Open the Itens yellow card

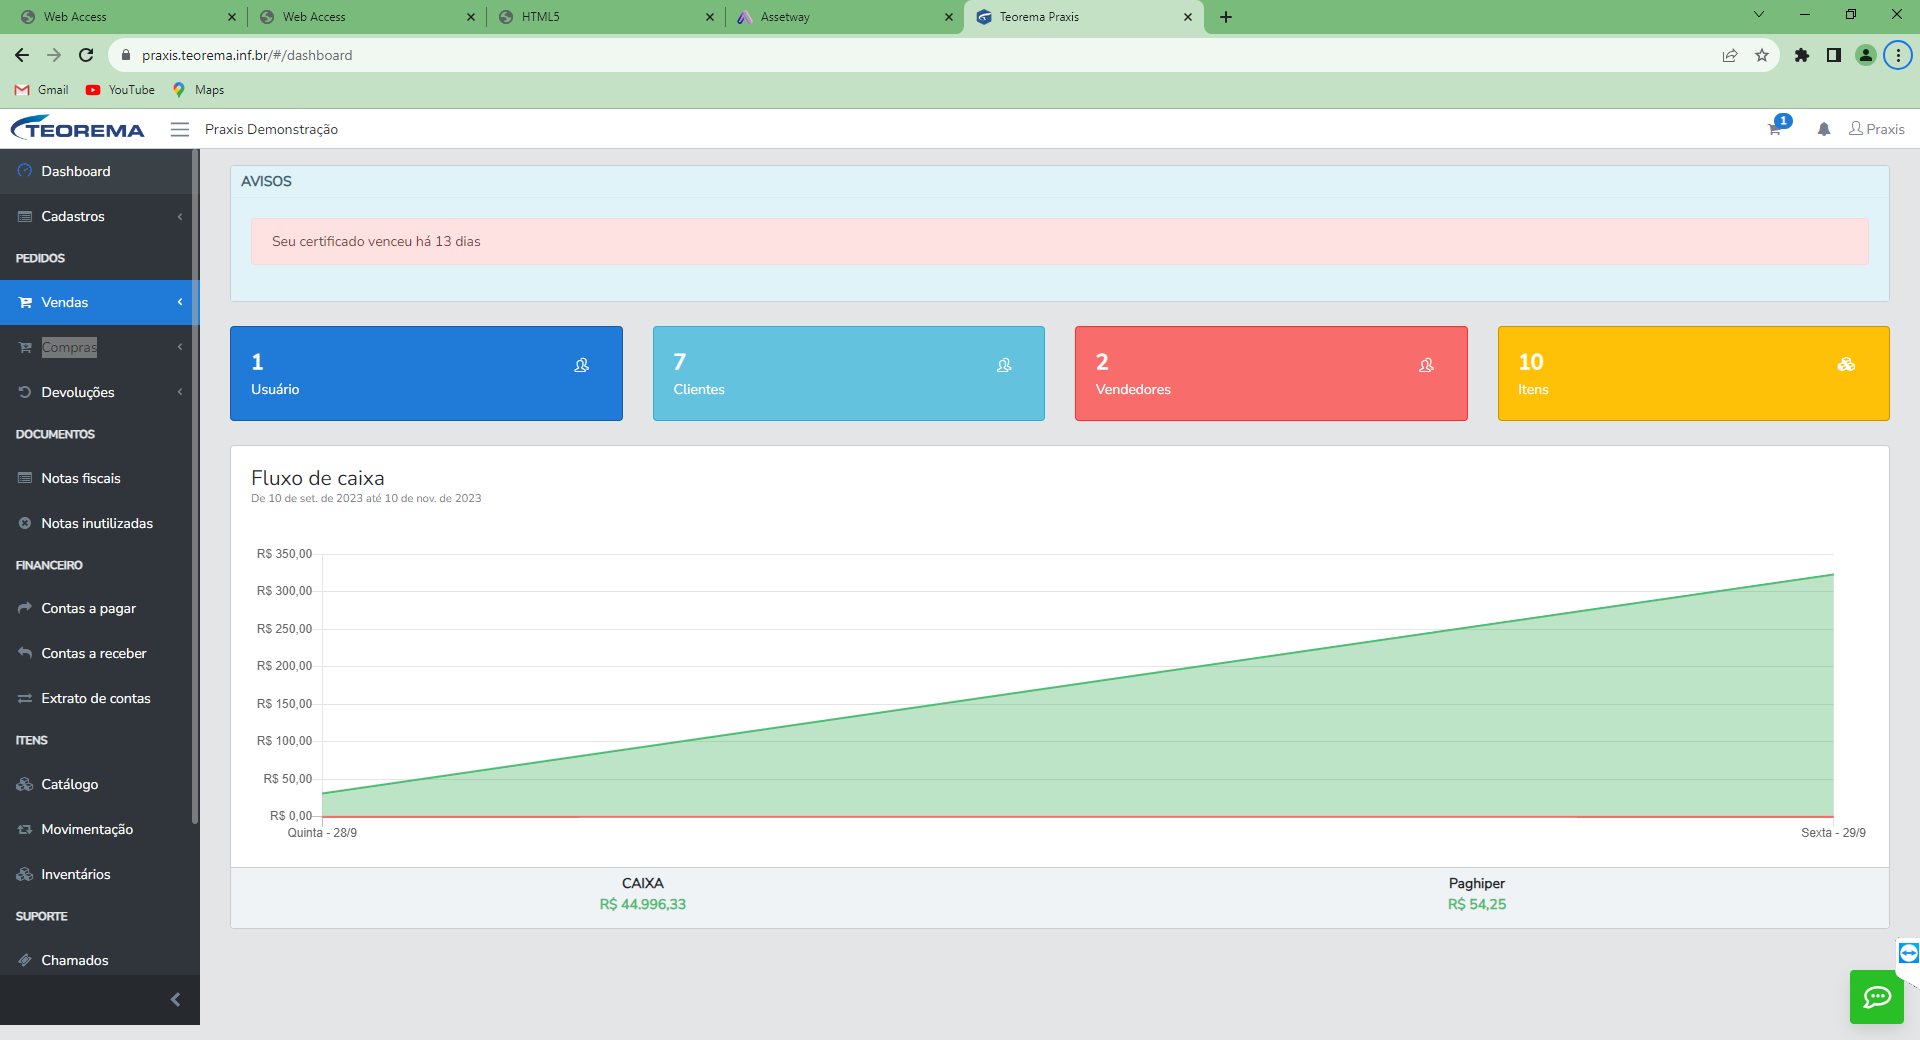coord(1694,373)
